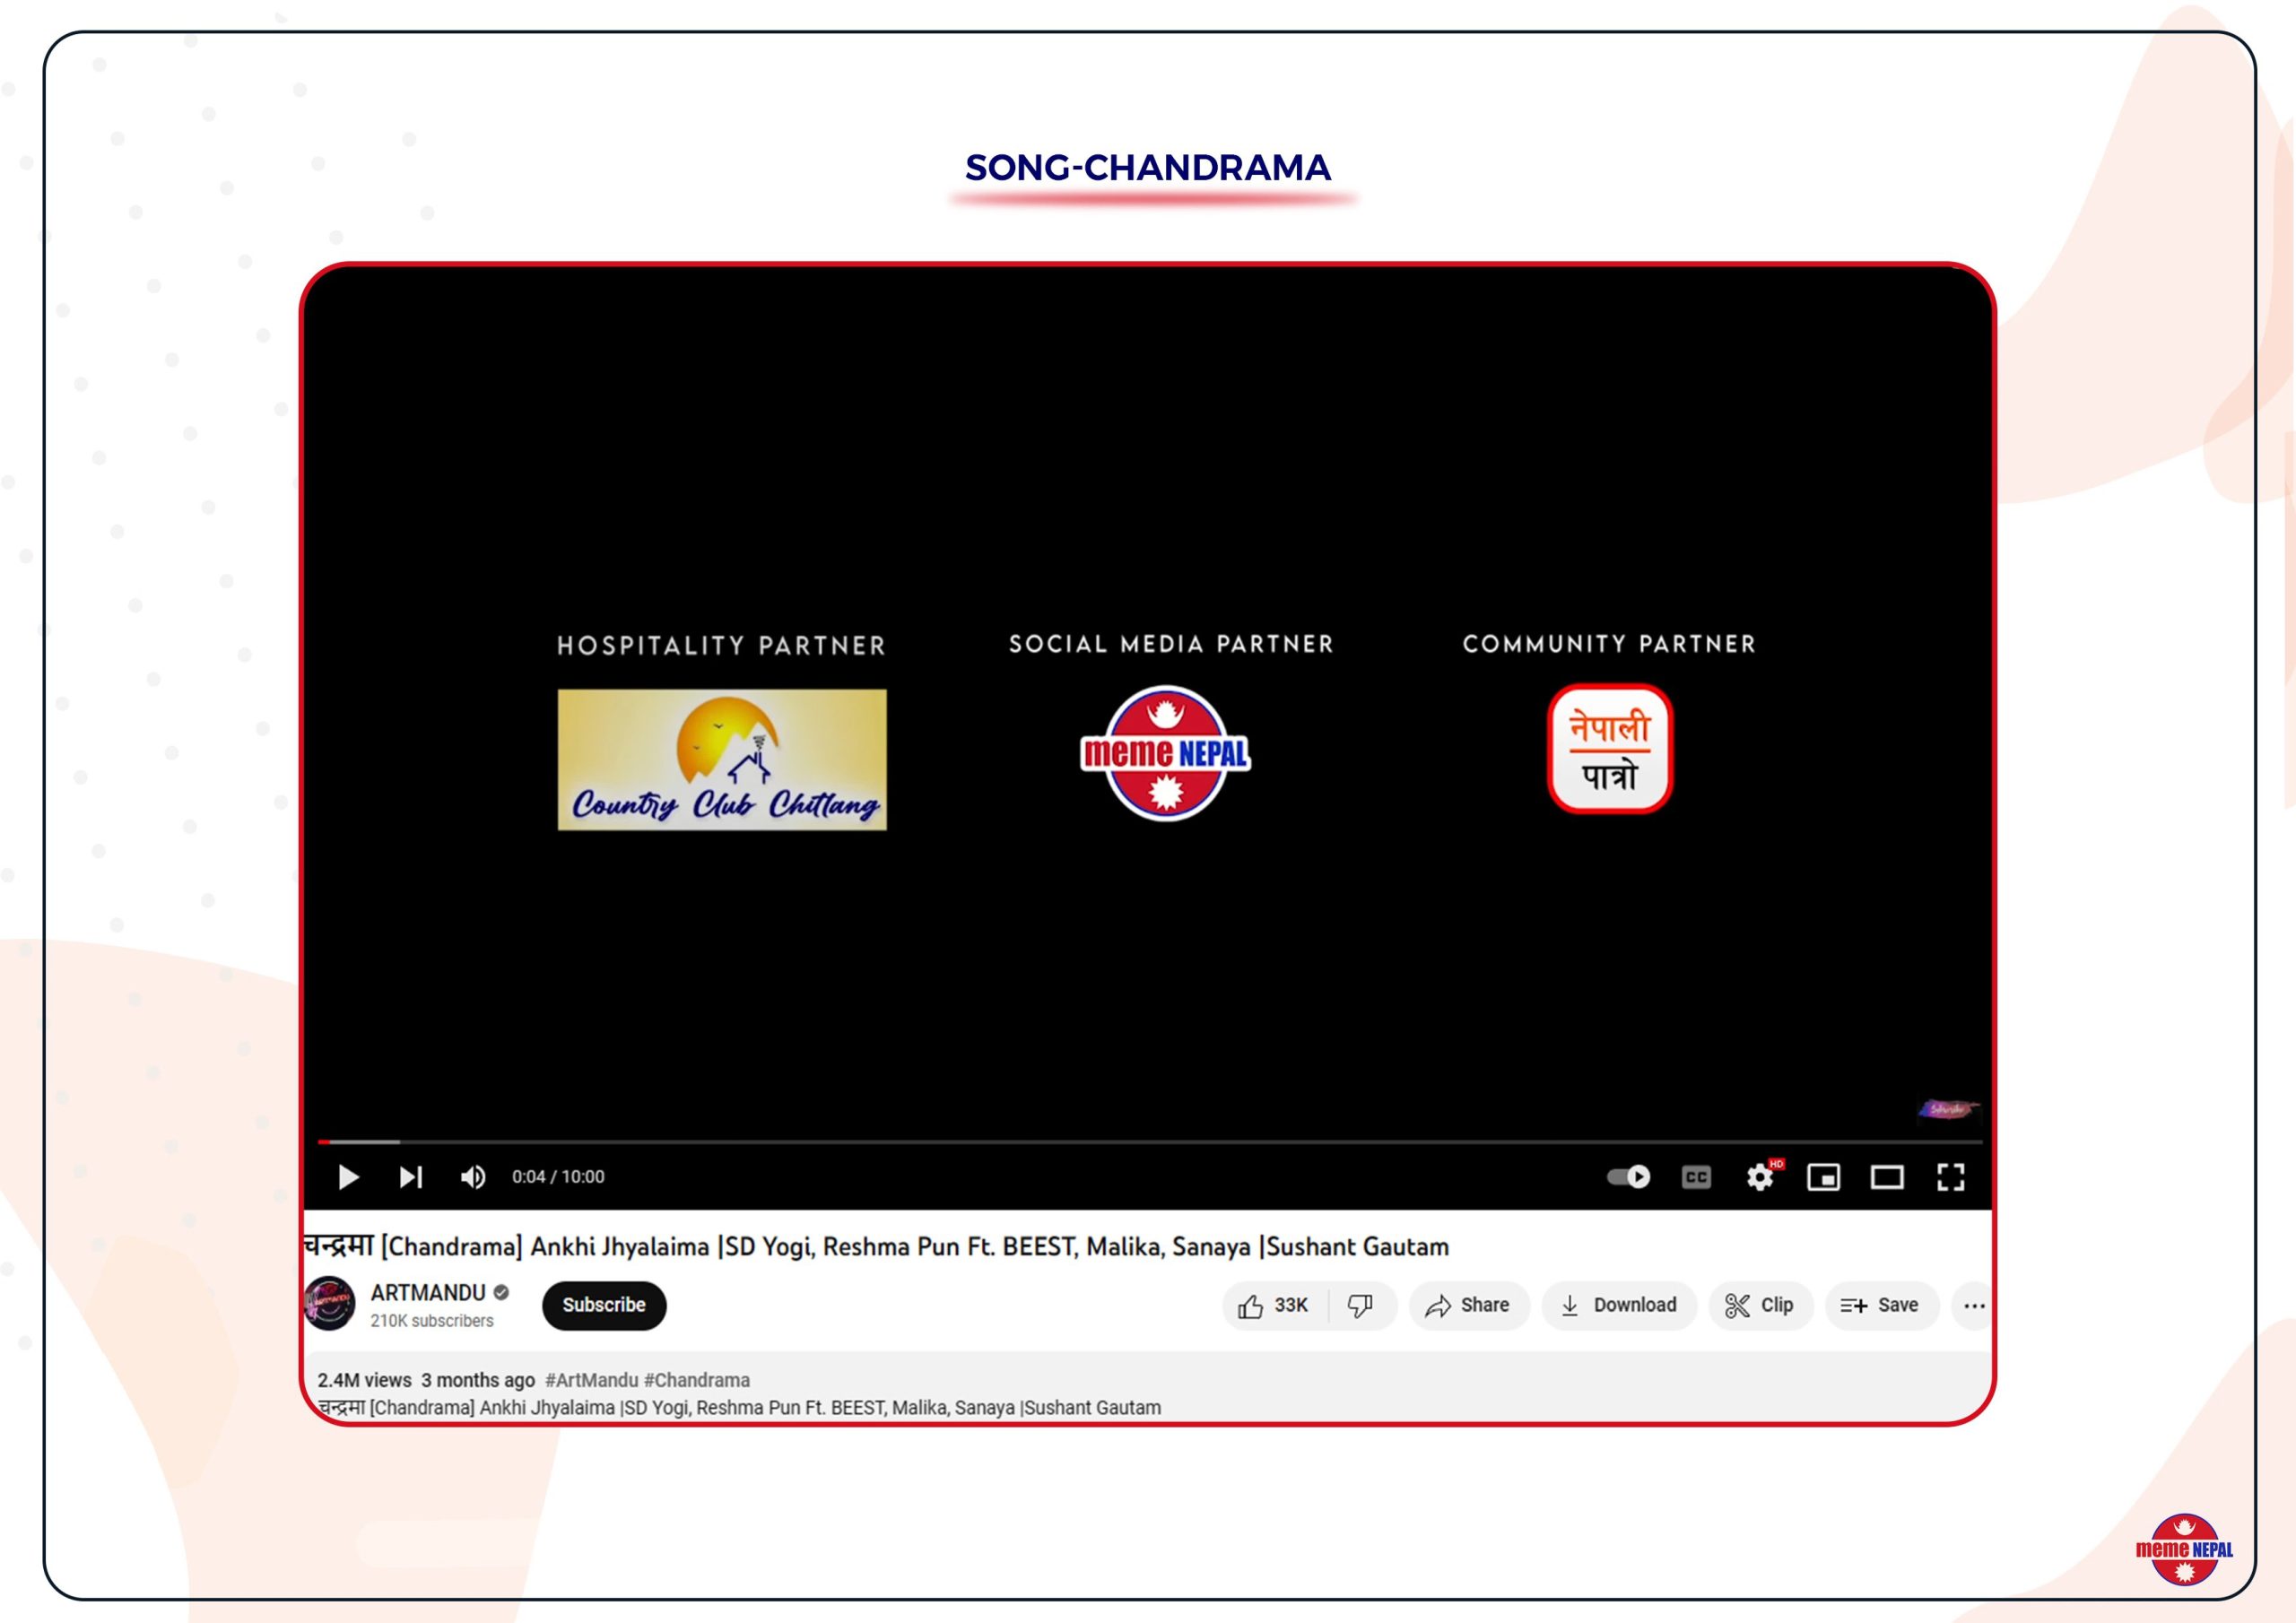Viewport: 2296px width, 1623px height.
Task: Download the video
Action: 1619,1305
